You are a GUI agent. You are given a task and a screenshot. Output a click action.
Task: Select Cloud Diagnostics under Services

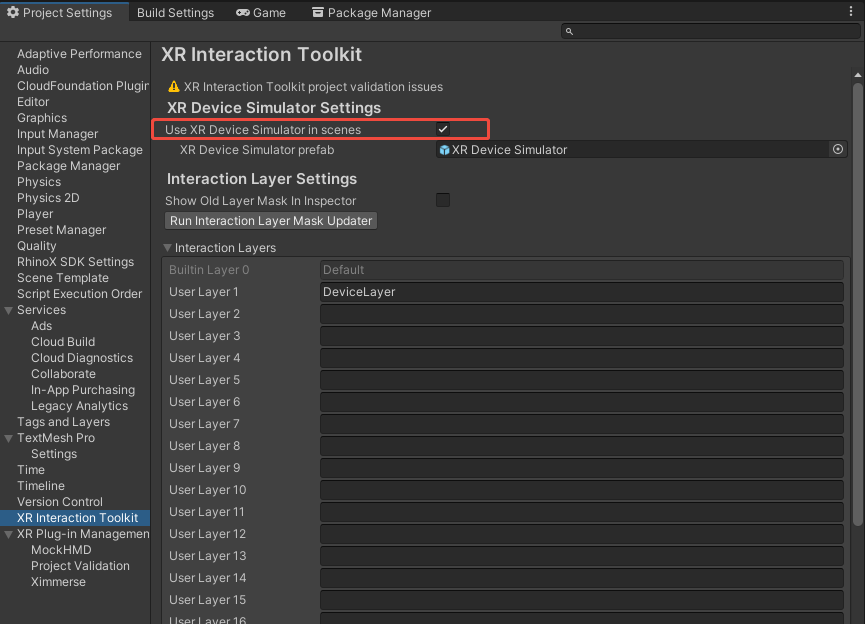(x=82, y=358)
